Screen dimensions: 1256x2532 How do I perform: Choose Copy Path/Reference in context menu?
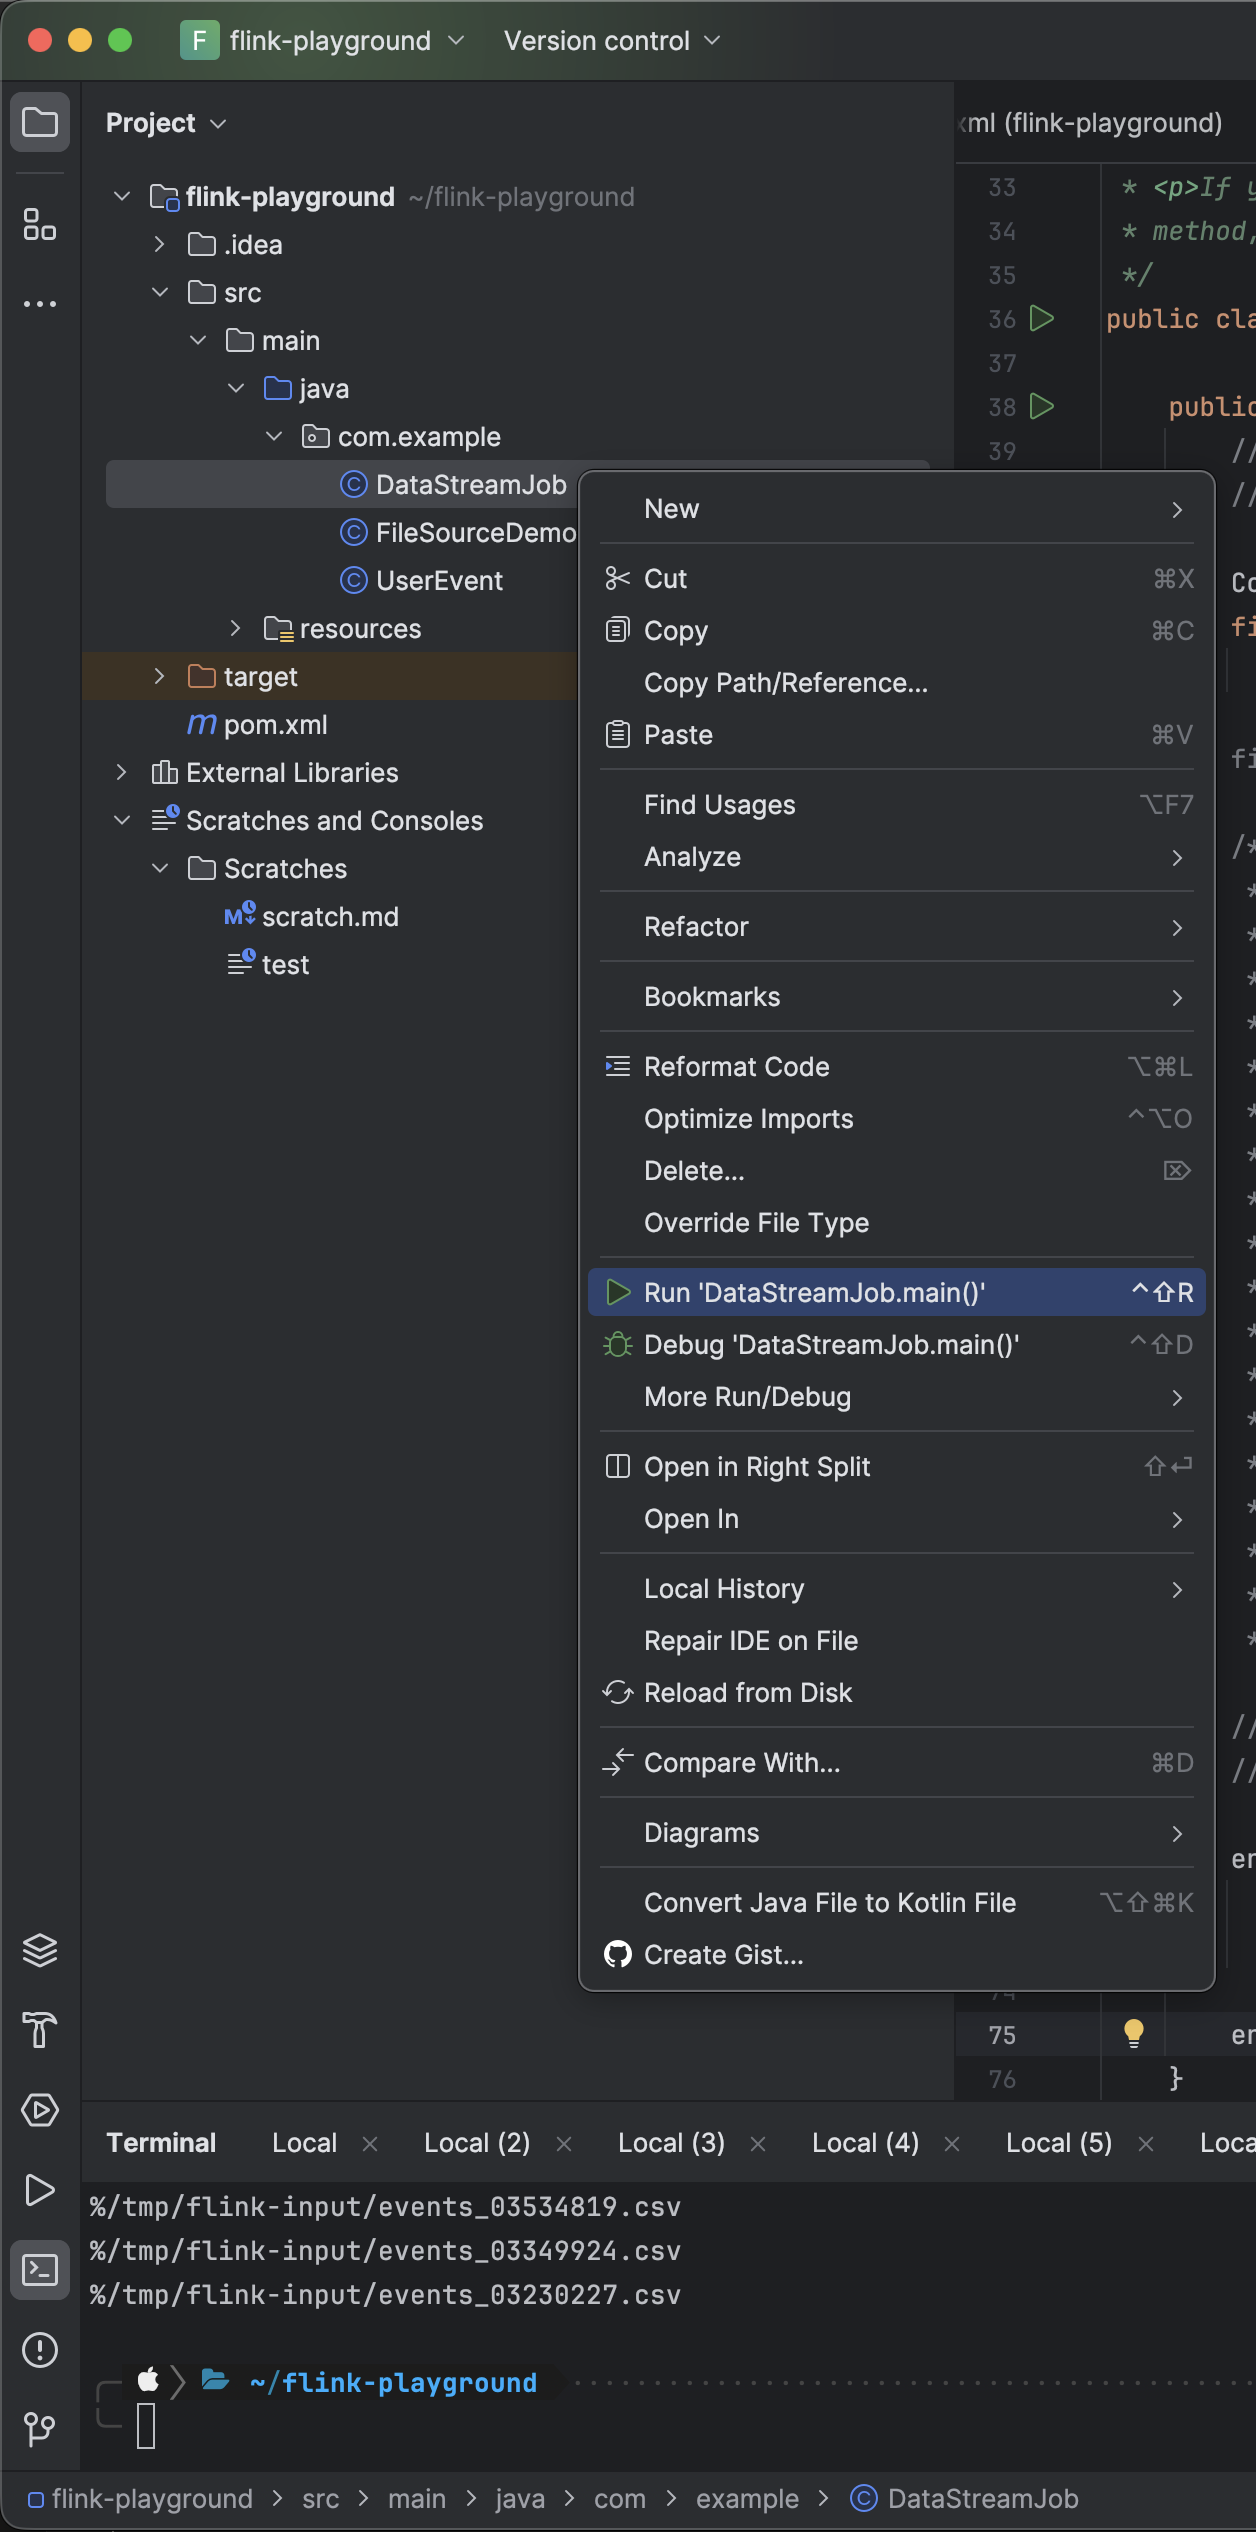[897, 683]
